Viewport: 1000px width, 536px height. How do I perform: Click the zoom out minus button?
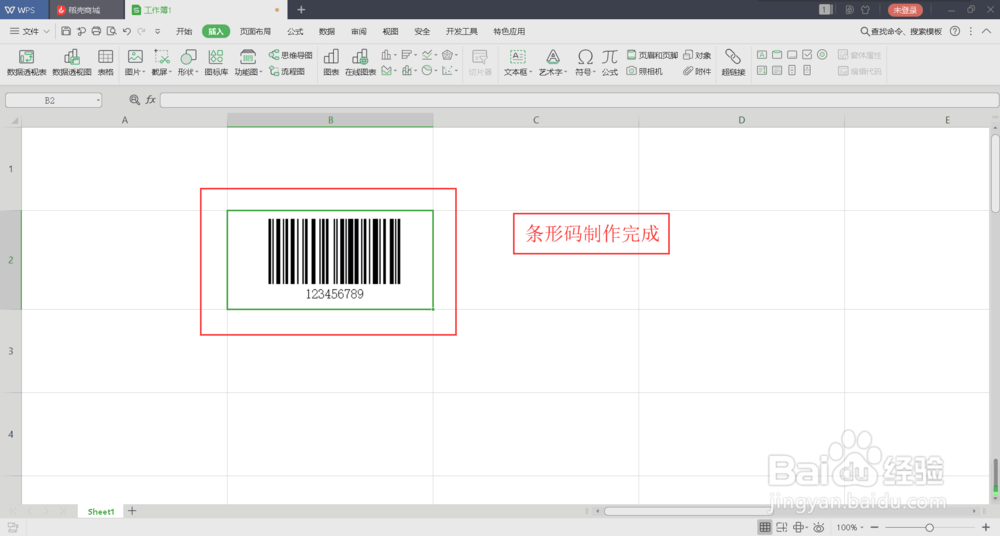[874, 527]
